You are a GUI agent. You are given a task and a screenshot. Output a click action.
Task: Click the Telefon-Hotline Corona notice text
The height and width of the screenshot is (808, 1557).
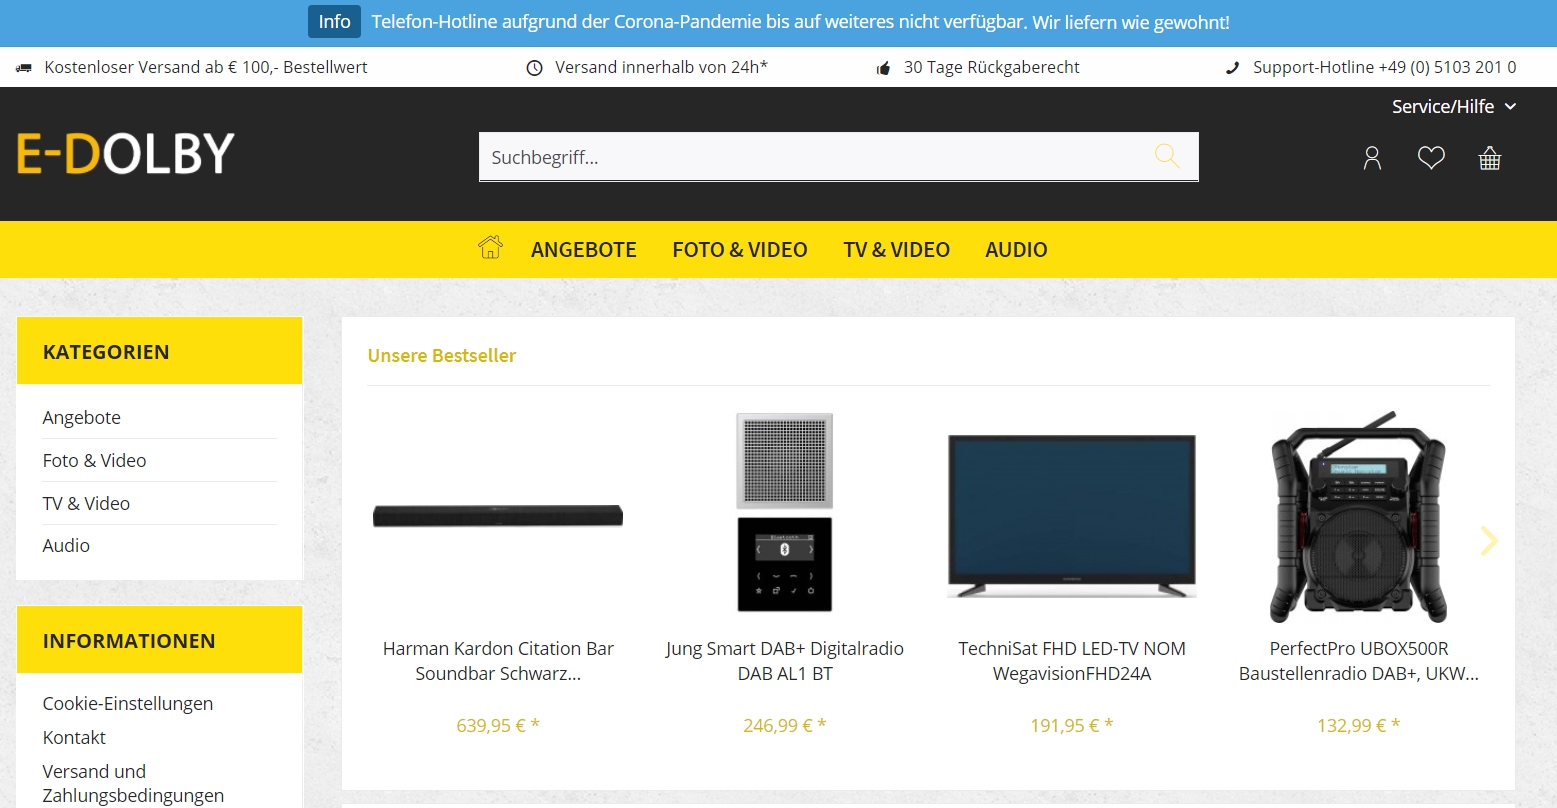[x=800, y=22]
